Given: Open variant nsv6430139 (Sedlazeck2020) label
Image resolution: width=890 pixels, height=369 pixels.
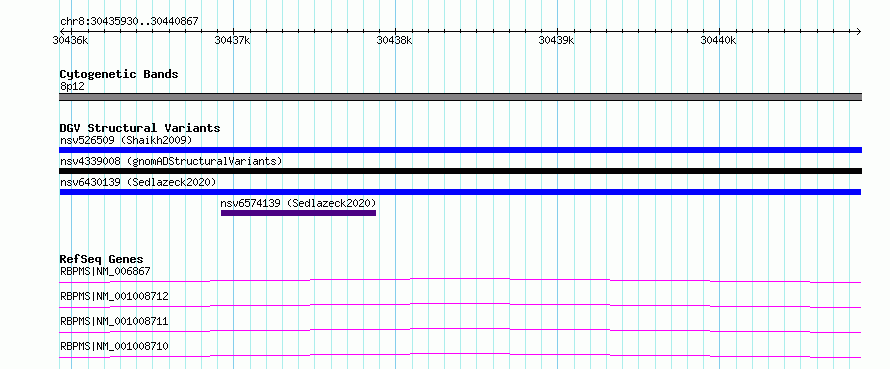Looking at the screenshot, I should 138,182.
